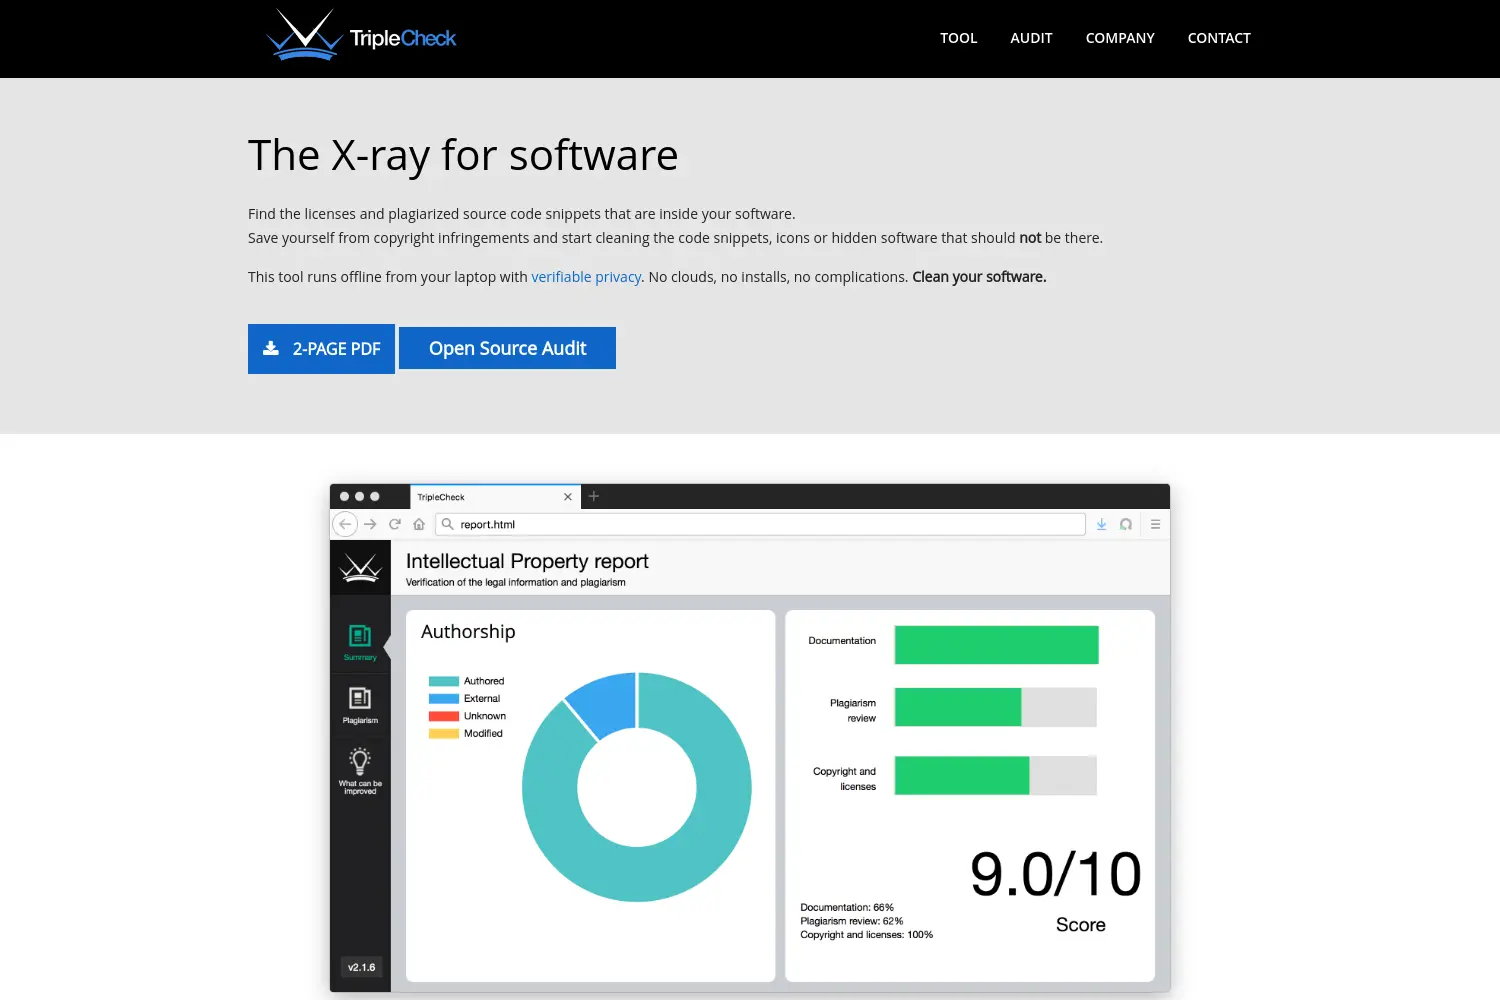Image resolution: width=1500 pixels, height=1000 pixels.
Task: Click the report.html address bar
Action: [x=760, y=524]
